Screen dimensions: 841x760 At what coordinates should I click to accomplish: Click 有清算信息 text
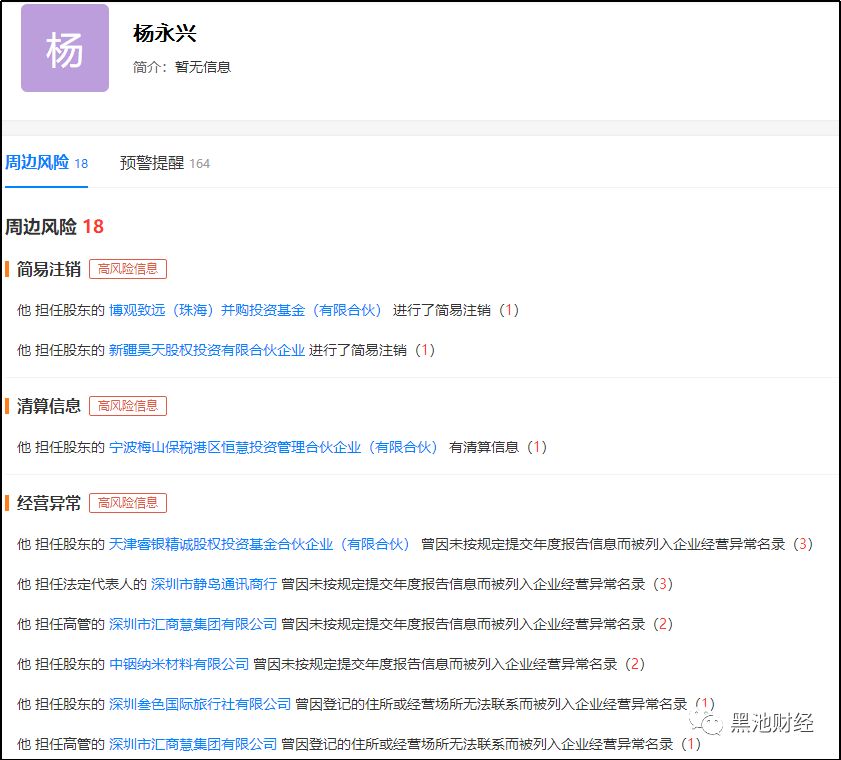pyautogui.click(x=484, y=447)
